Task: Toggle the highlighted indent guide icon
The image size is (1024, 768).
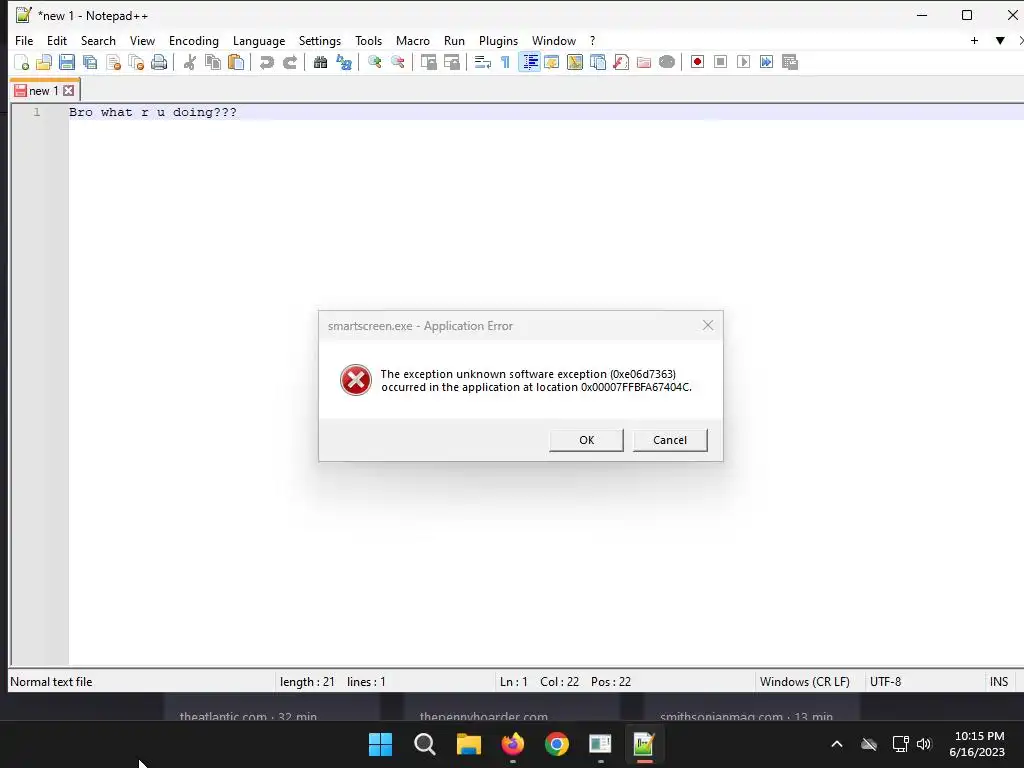Action: pyautogui.click(x=529, y=62)
